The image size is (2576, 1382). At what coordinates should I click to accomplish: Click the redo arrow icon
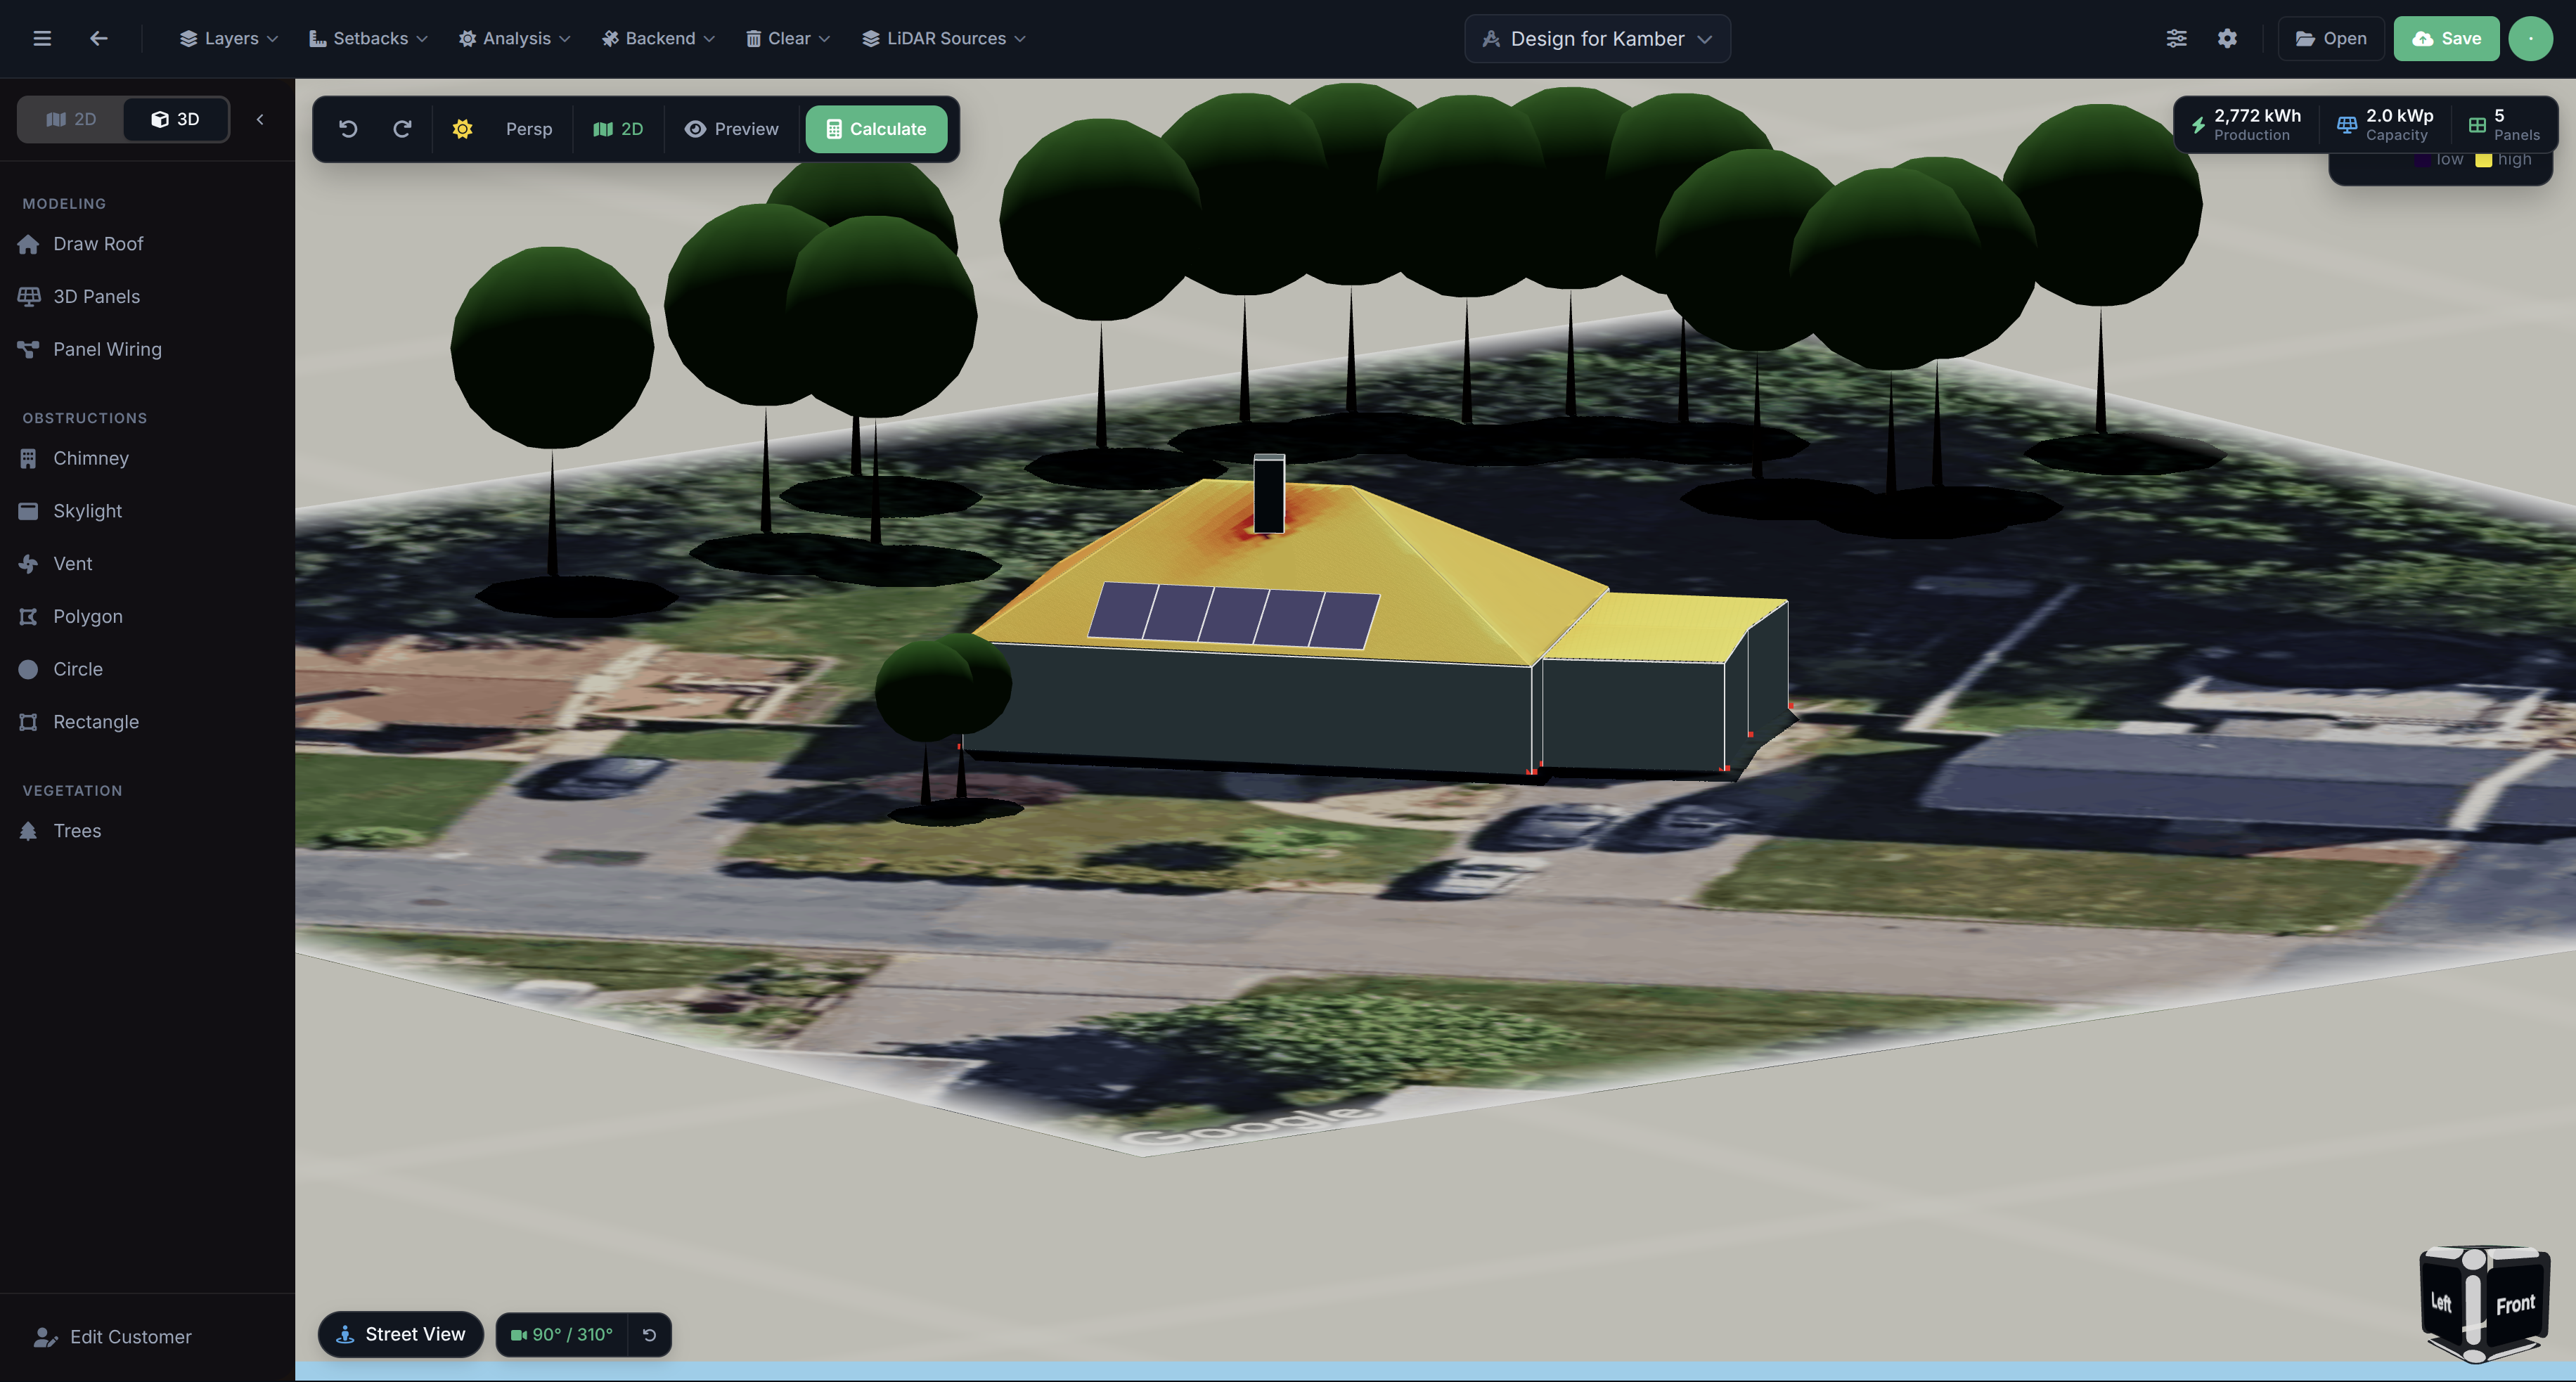[x=402, y=129]
